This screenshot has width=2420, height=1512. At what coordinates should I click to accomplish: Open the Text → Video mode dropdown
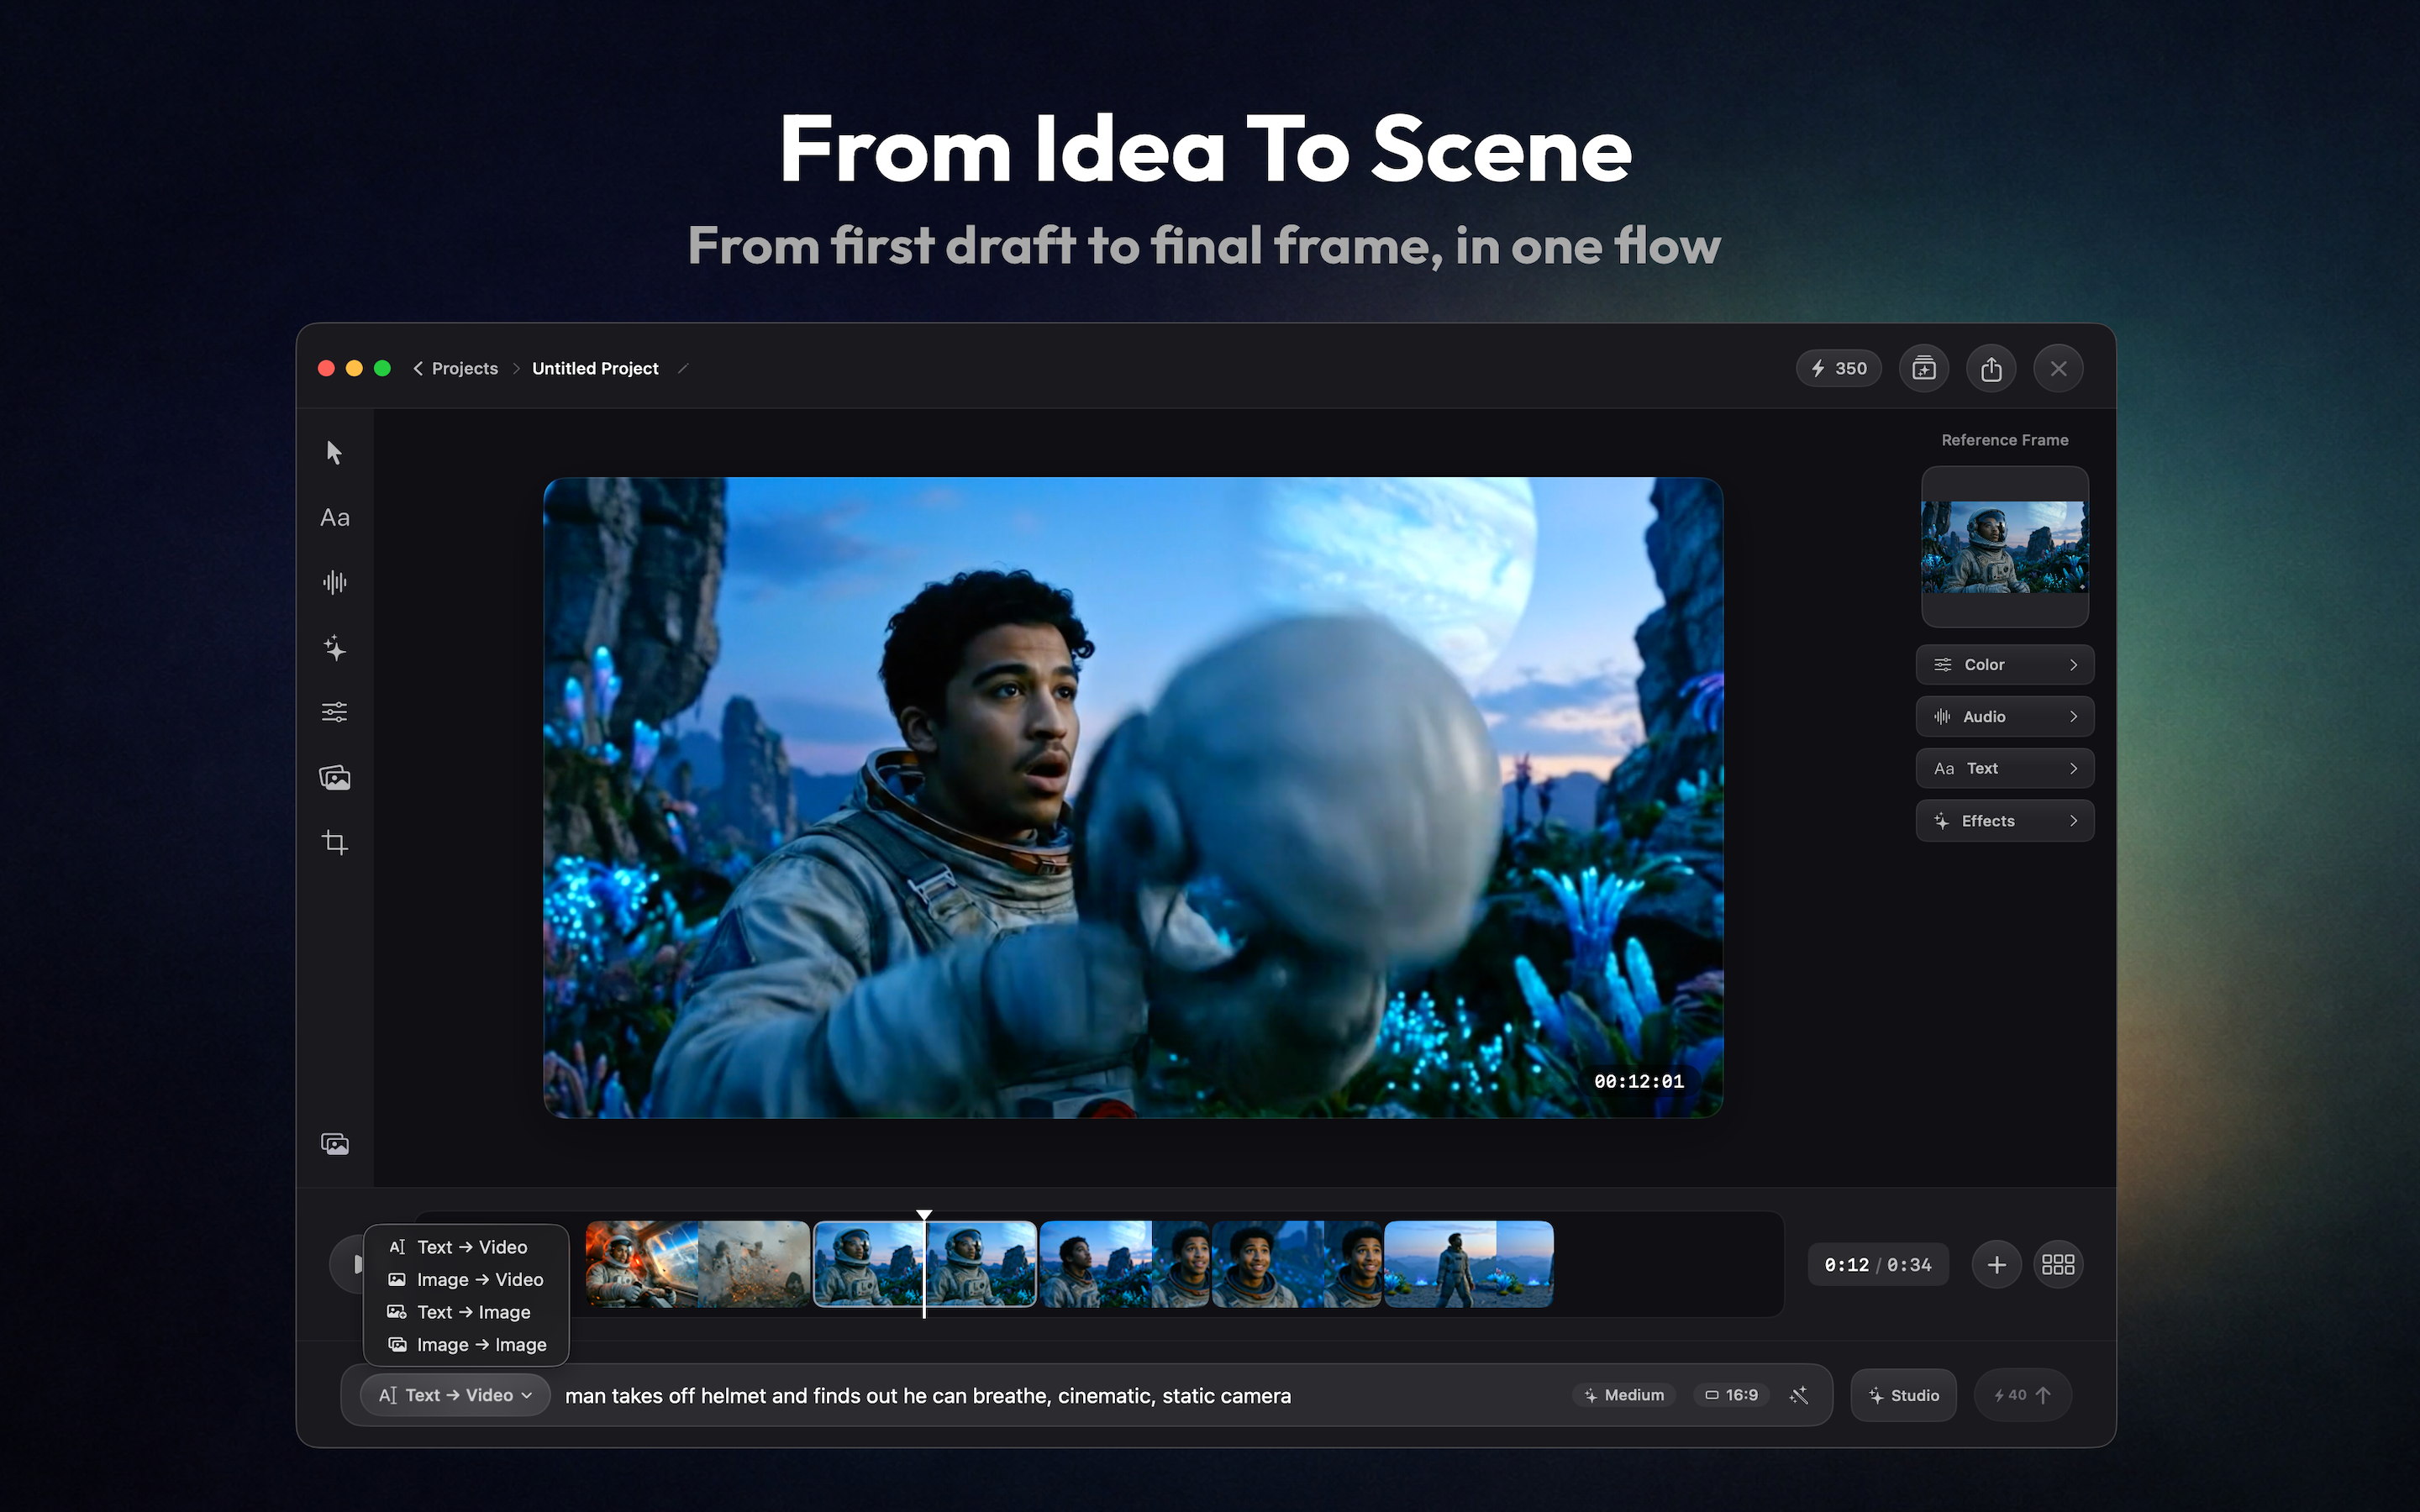point(455,1395)
